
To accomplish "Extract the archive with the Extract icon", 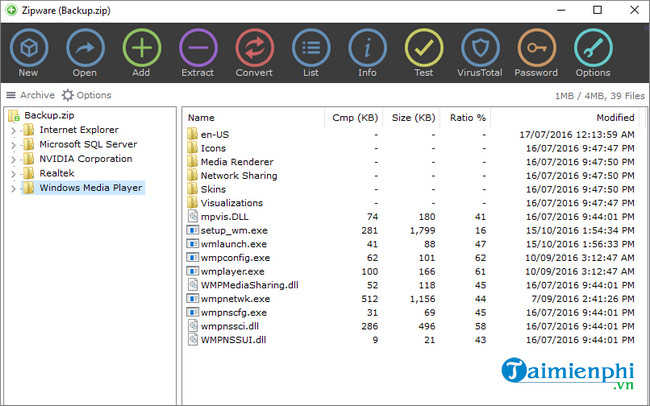I will pyautogui.click(x=198, y=48).
